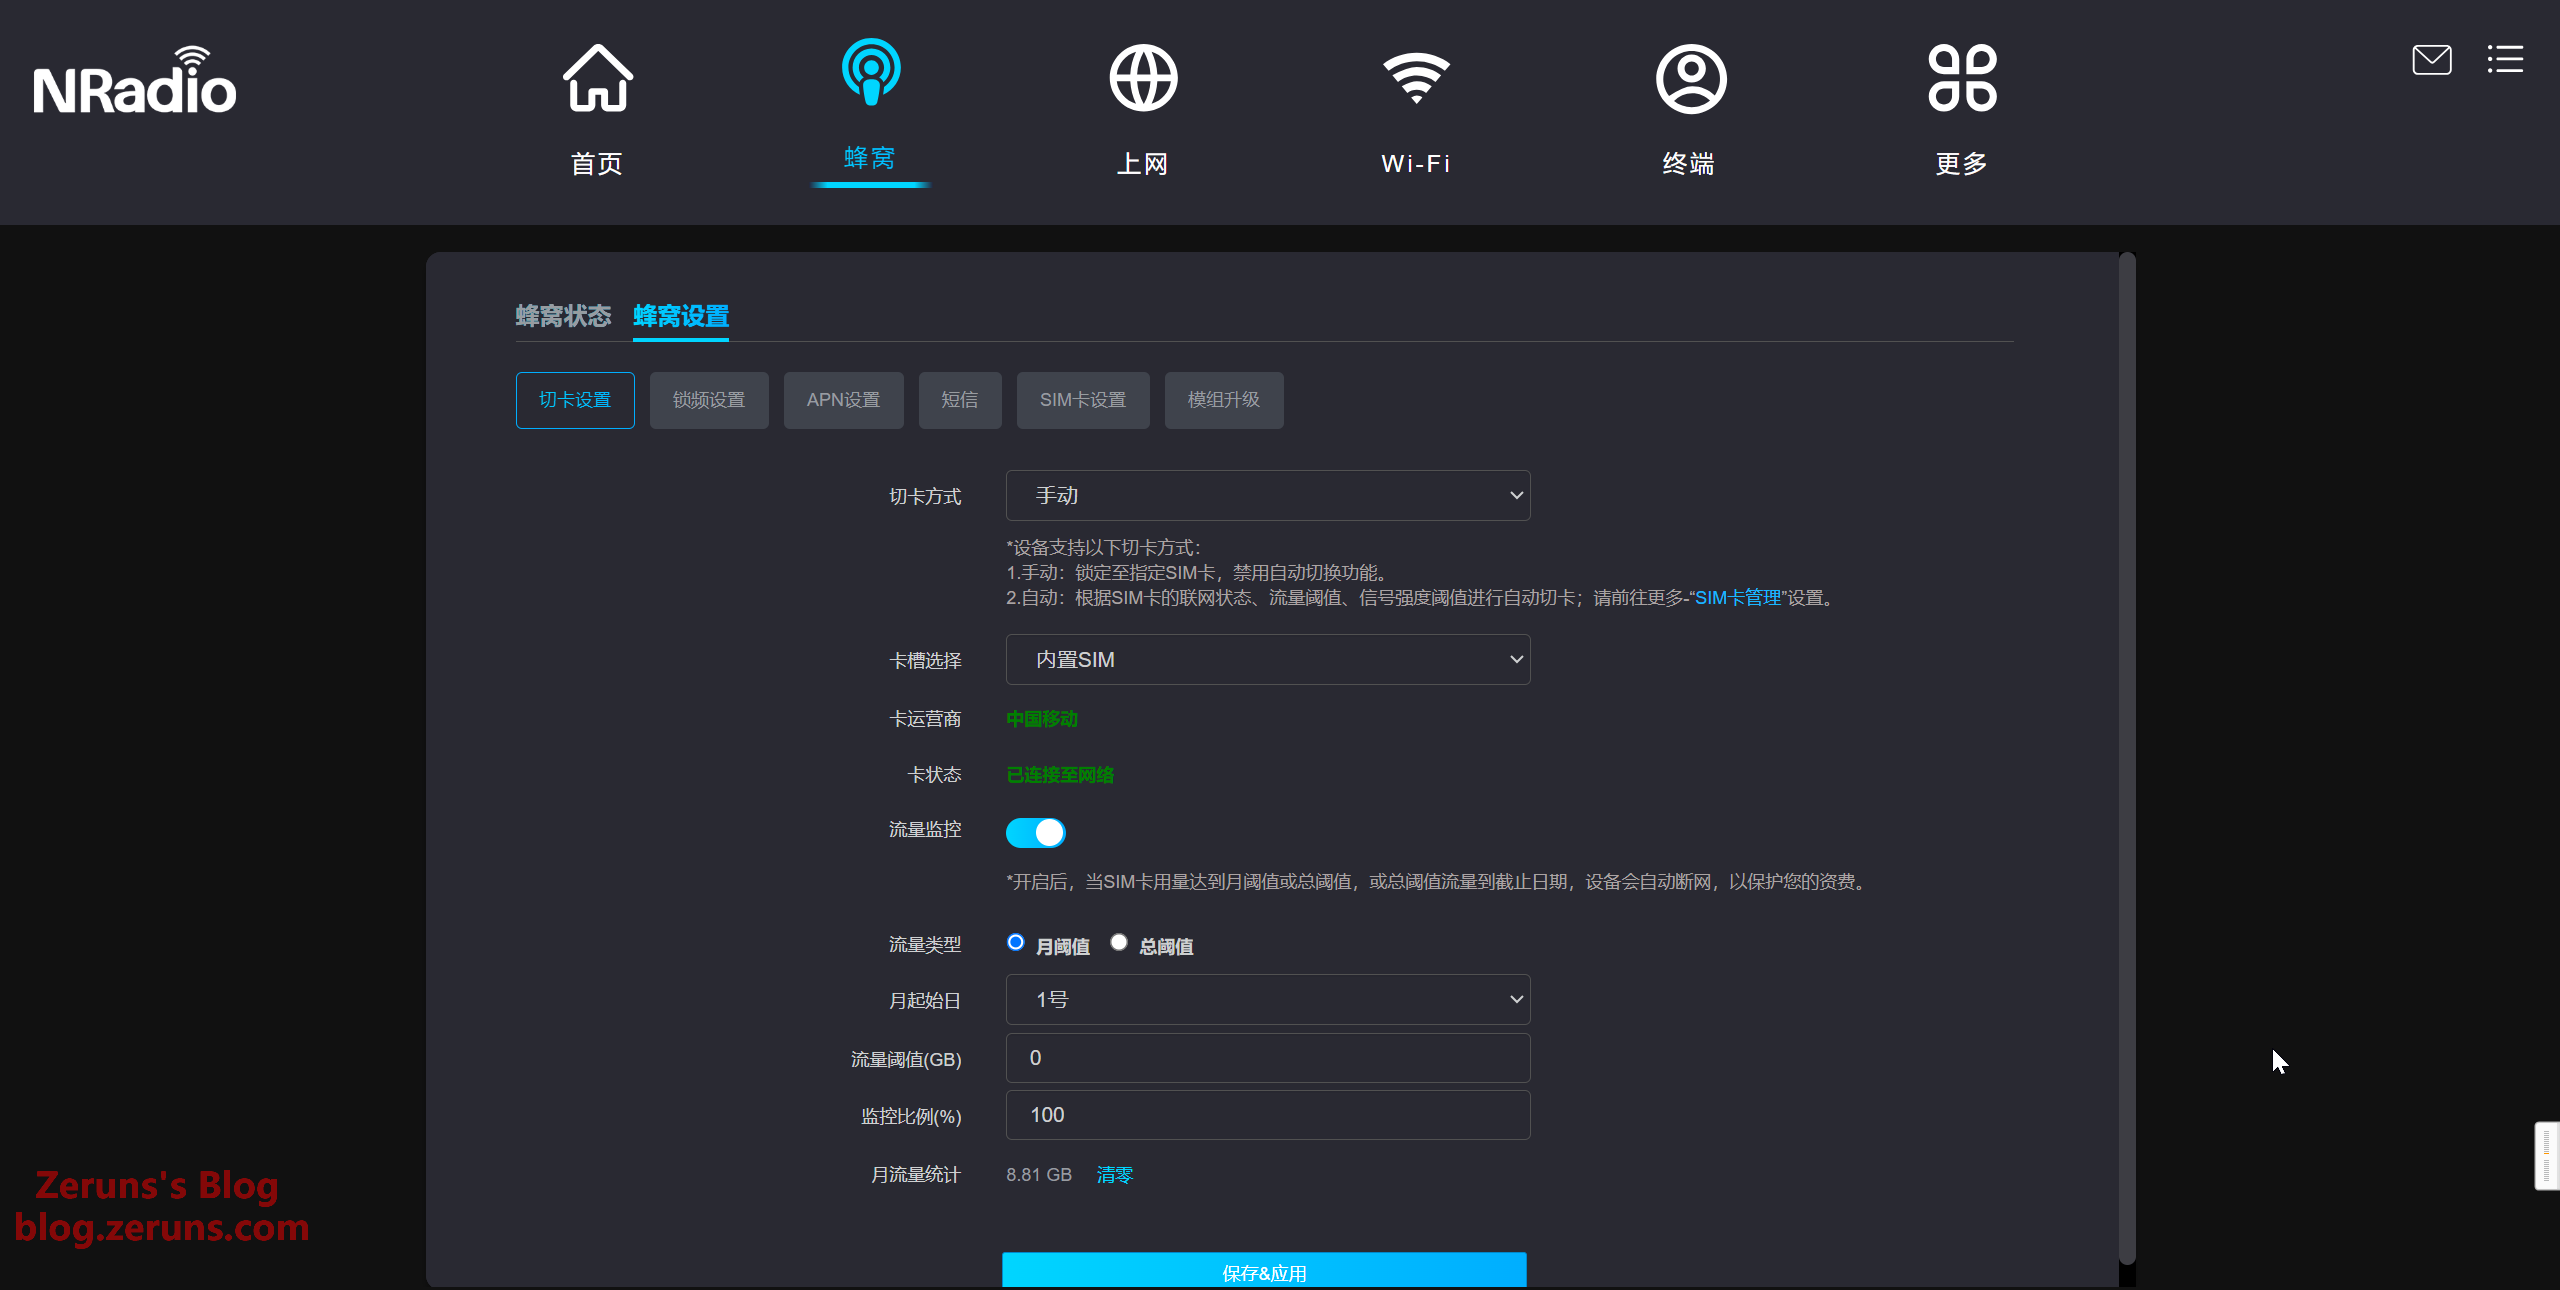Click the traffic threshold (GB) input field

tap(1267, 1058)
